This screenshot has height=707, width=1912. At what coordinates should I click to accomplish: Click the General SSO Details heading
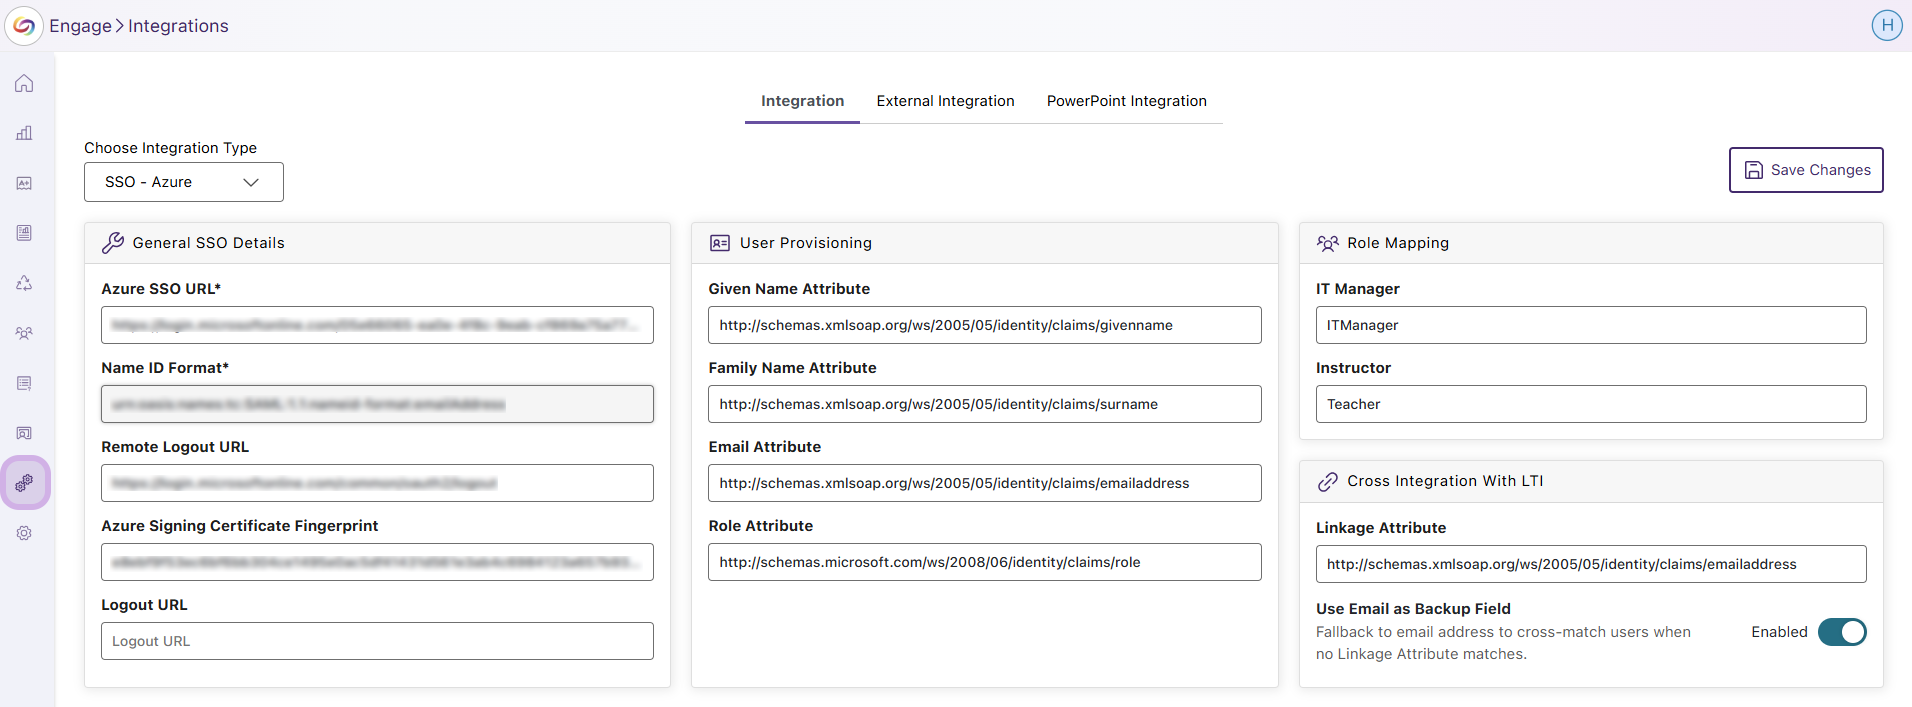point(208,243)
